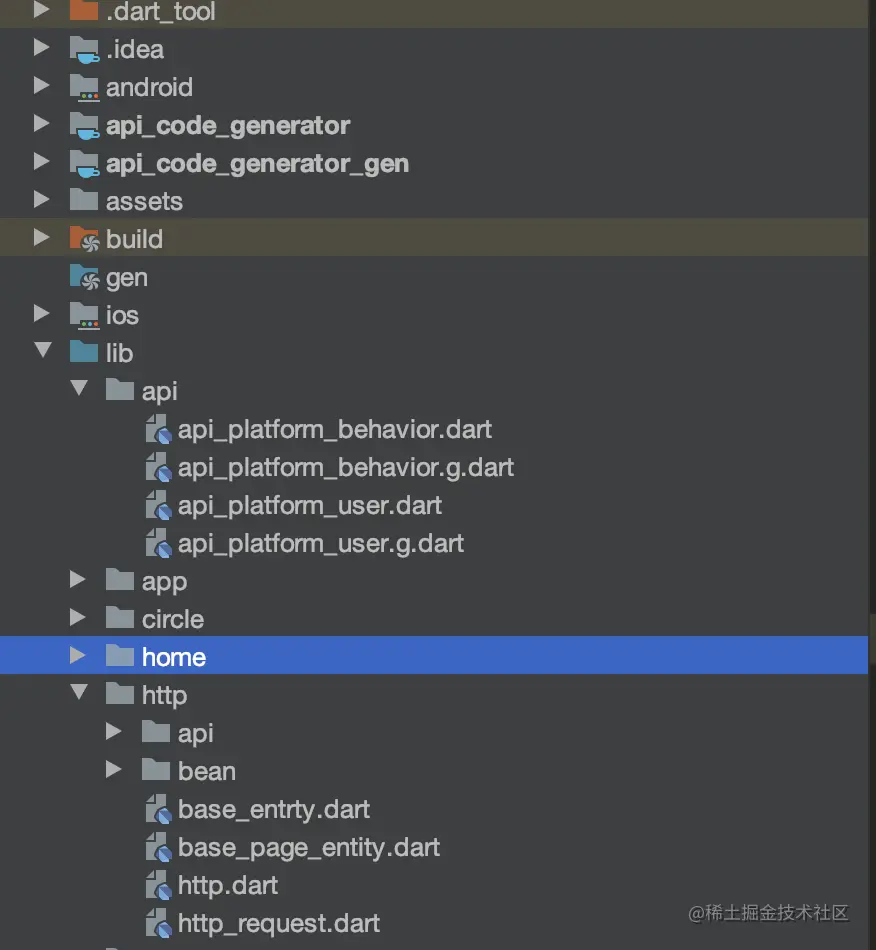This screenshot has height=950, width=876.
Task: Click the build folder icon
Action: coord(85,239)
